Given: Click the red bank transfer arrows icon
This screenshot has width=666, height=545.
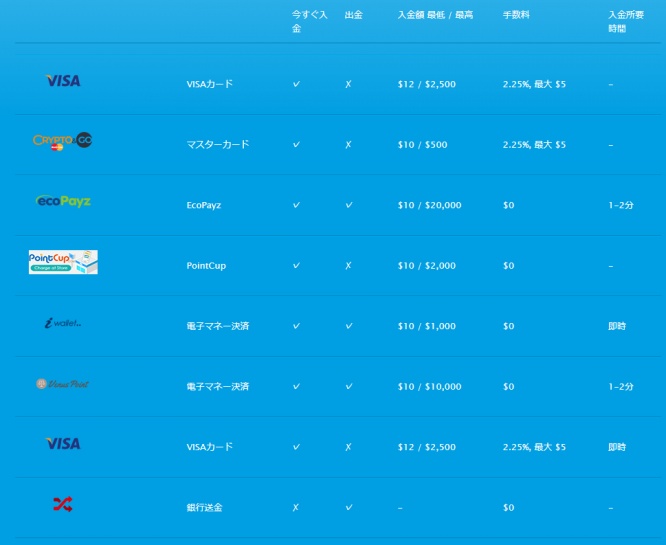Looking at the screenshot, I should 63,504.
